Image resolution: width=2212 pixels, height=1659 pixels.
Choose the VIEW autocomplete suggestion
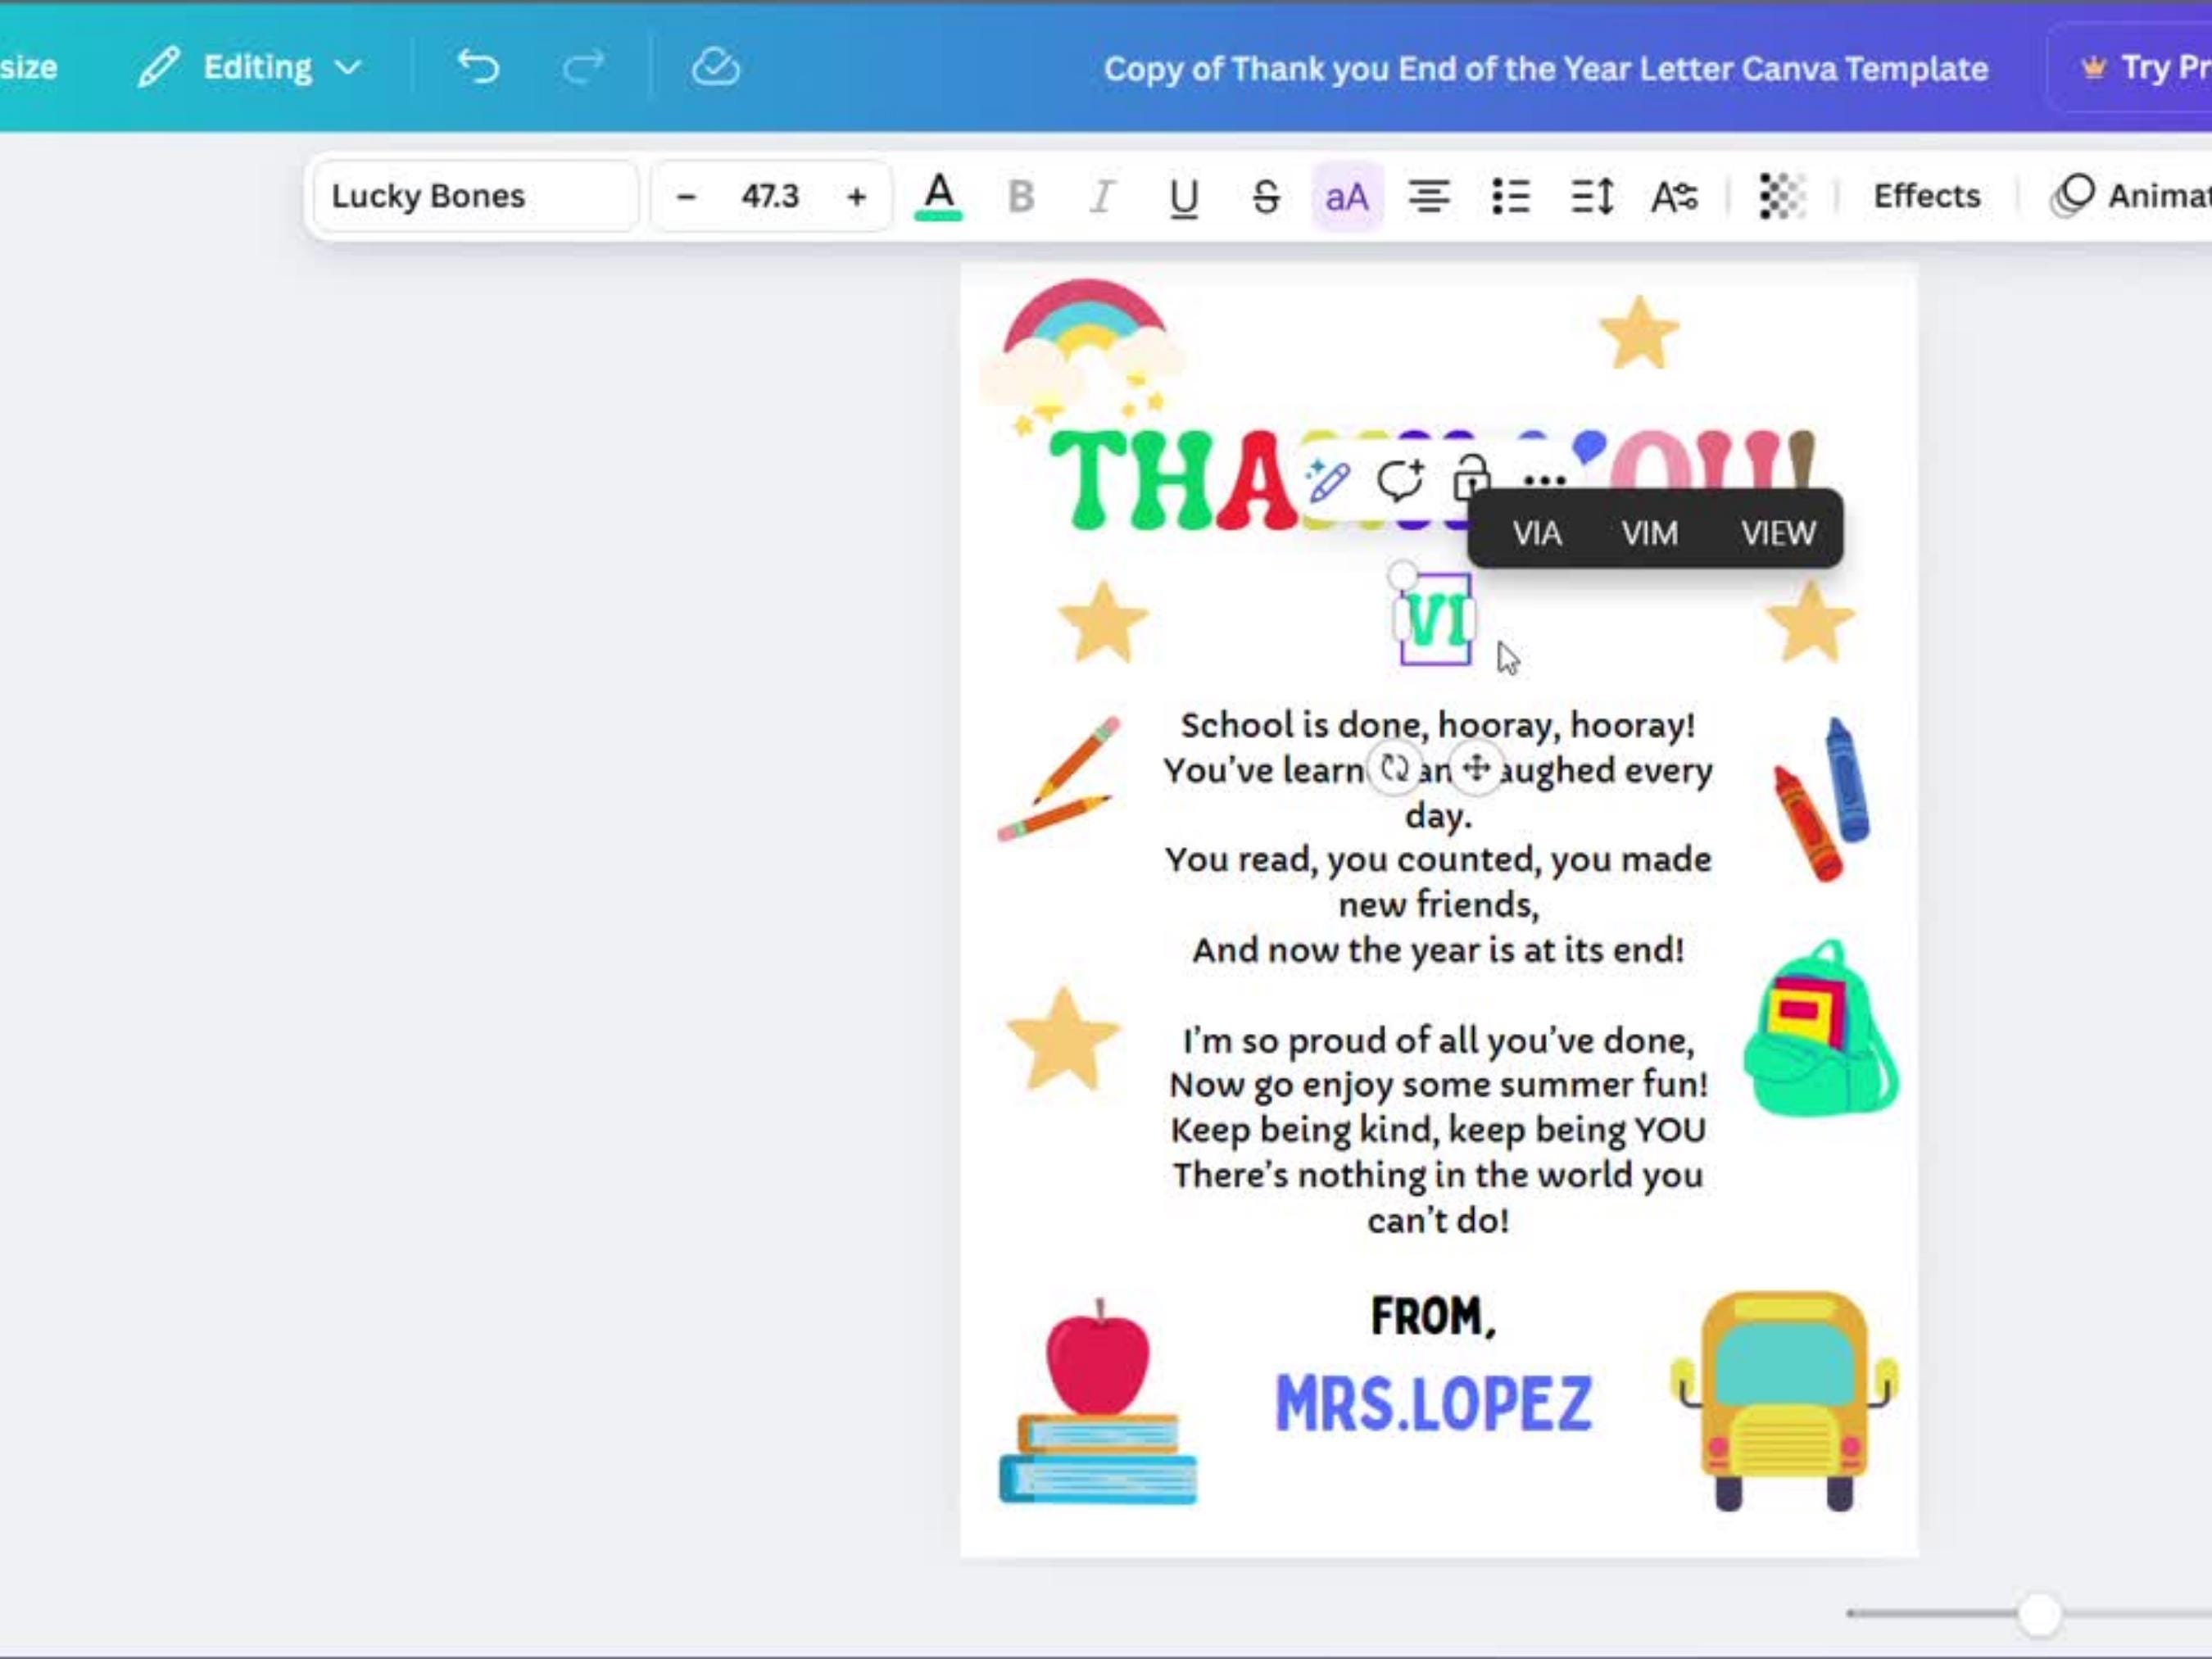tap(1778, 533)
